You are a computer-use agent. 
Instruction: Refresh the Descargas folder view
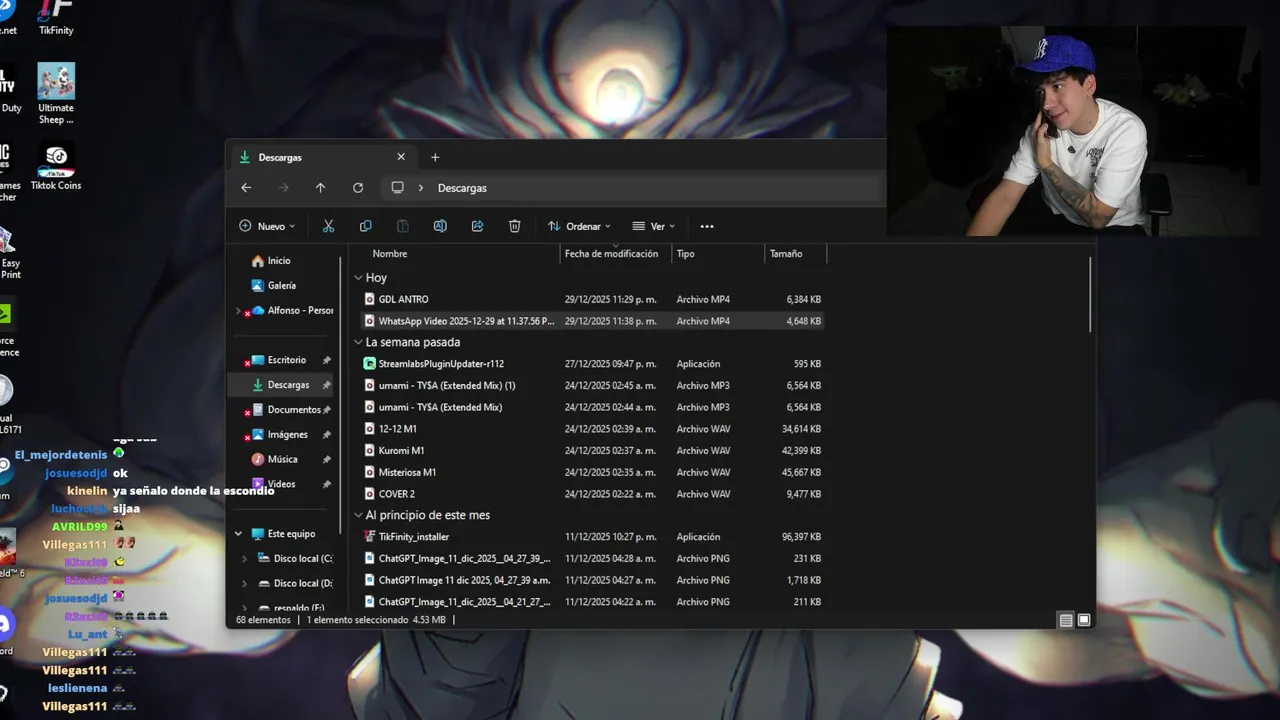pyautogui.click(x=358, y=188)
